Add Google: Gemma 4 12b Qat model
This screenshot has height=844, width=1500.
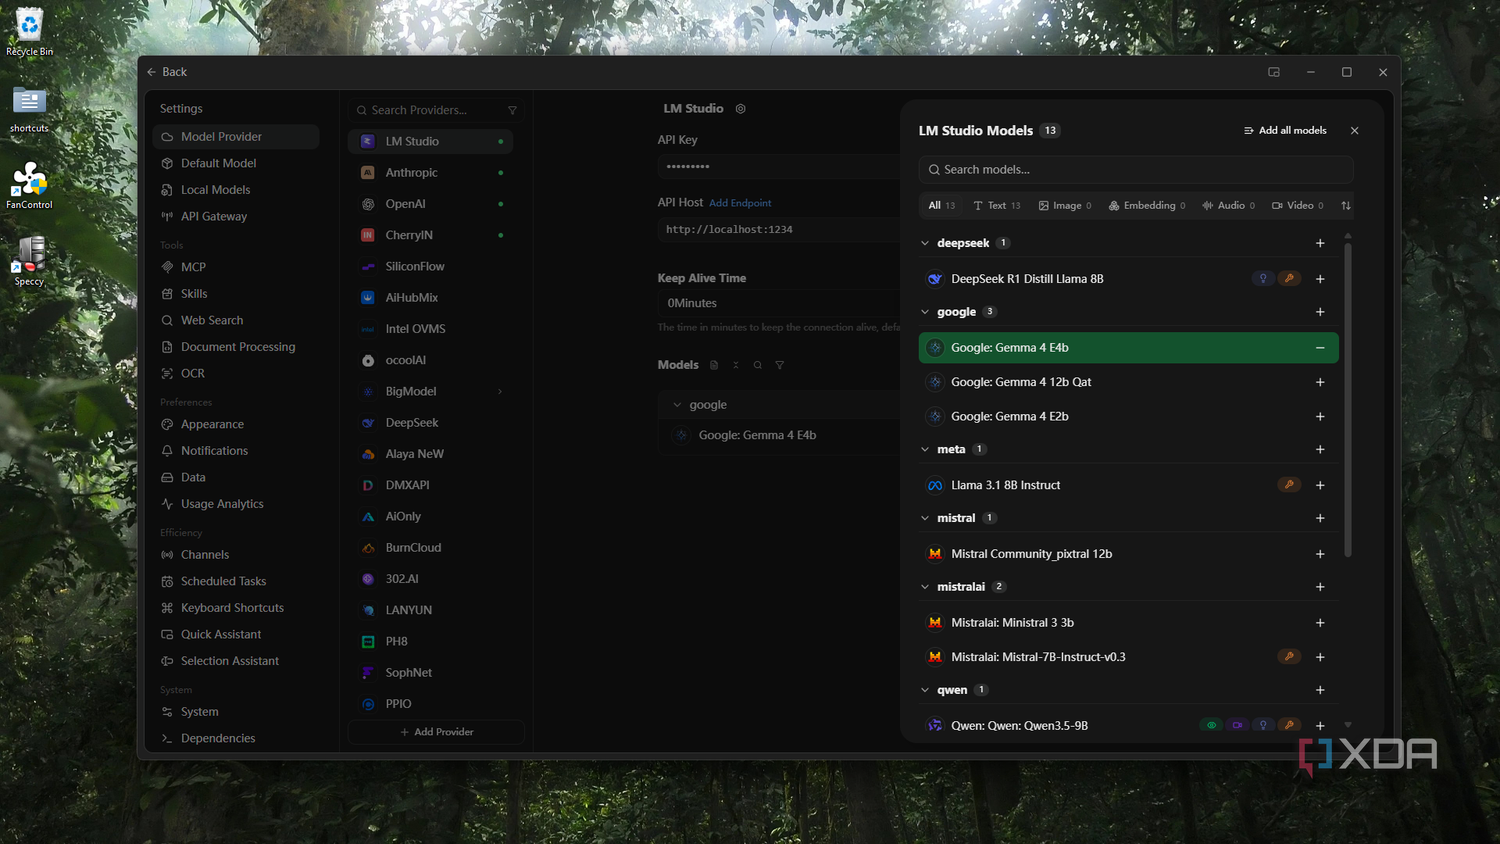click(1320, 382)
